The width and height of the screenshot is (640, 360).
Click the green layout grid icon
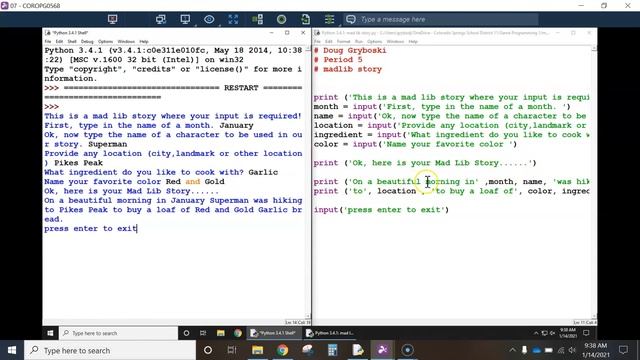coord(258,19)
